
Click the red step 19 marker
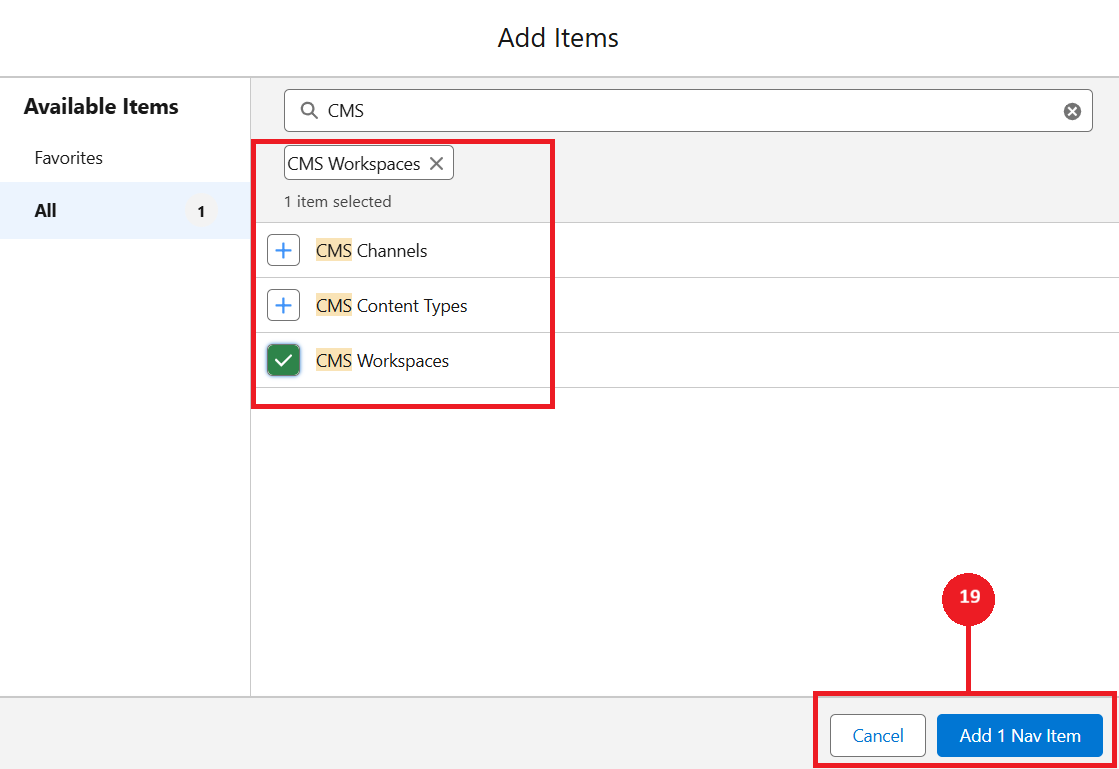pos(969,598)
